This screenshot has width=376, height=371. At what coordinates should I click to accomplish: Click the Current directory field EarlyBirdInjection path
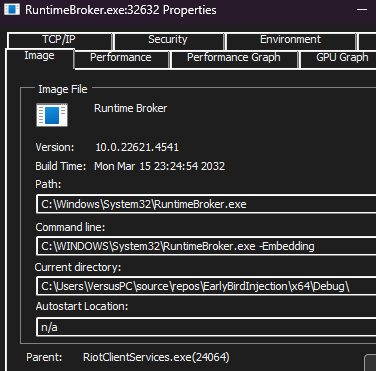coord(206,286)
